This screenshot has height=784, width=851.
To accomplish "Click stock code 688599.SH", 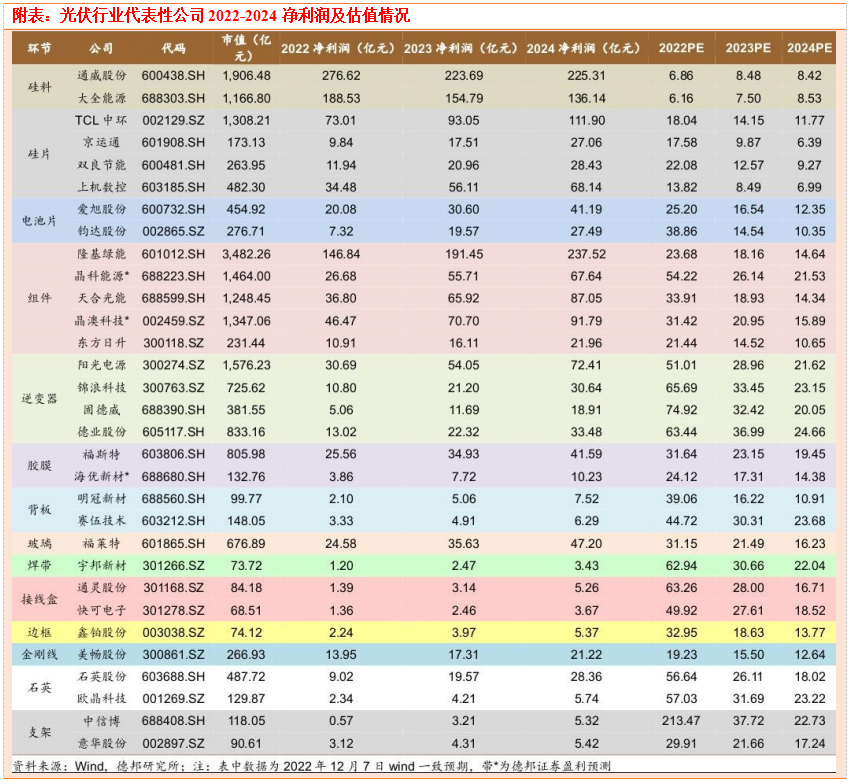I will [174, 298].
